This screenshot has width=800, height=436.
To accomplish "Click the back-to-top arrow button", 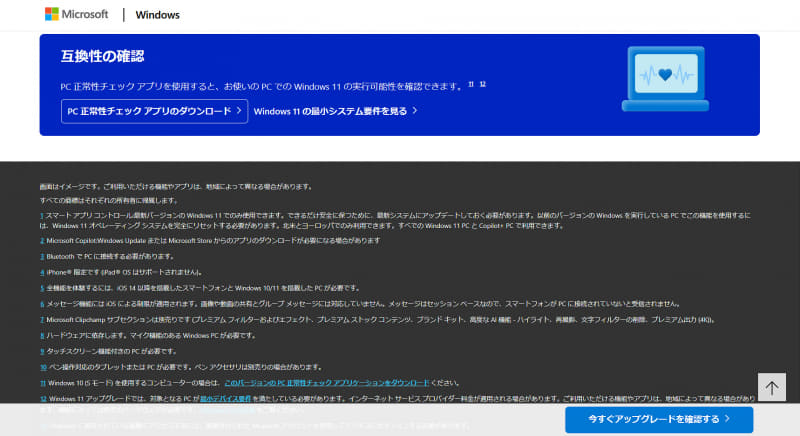I will tap(771, 388).
